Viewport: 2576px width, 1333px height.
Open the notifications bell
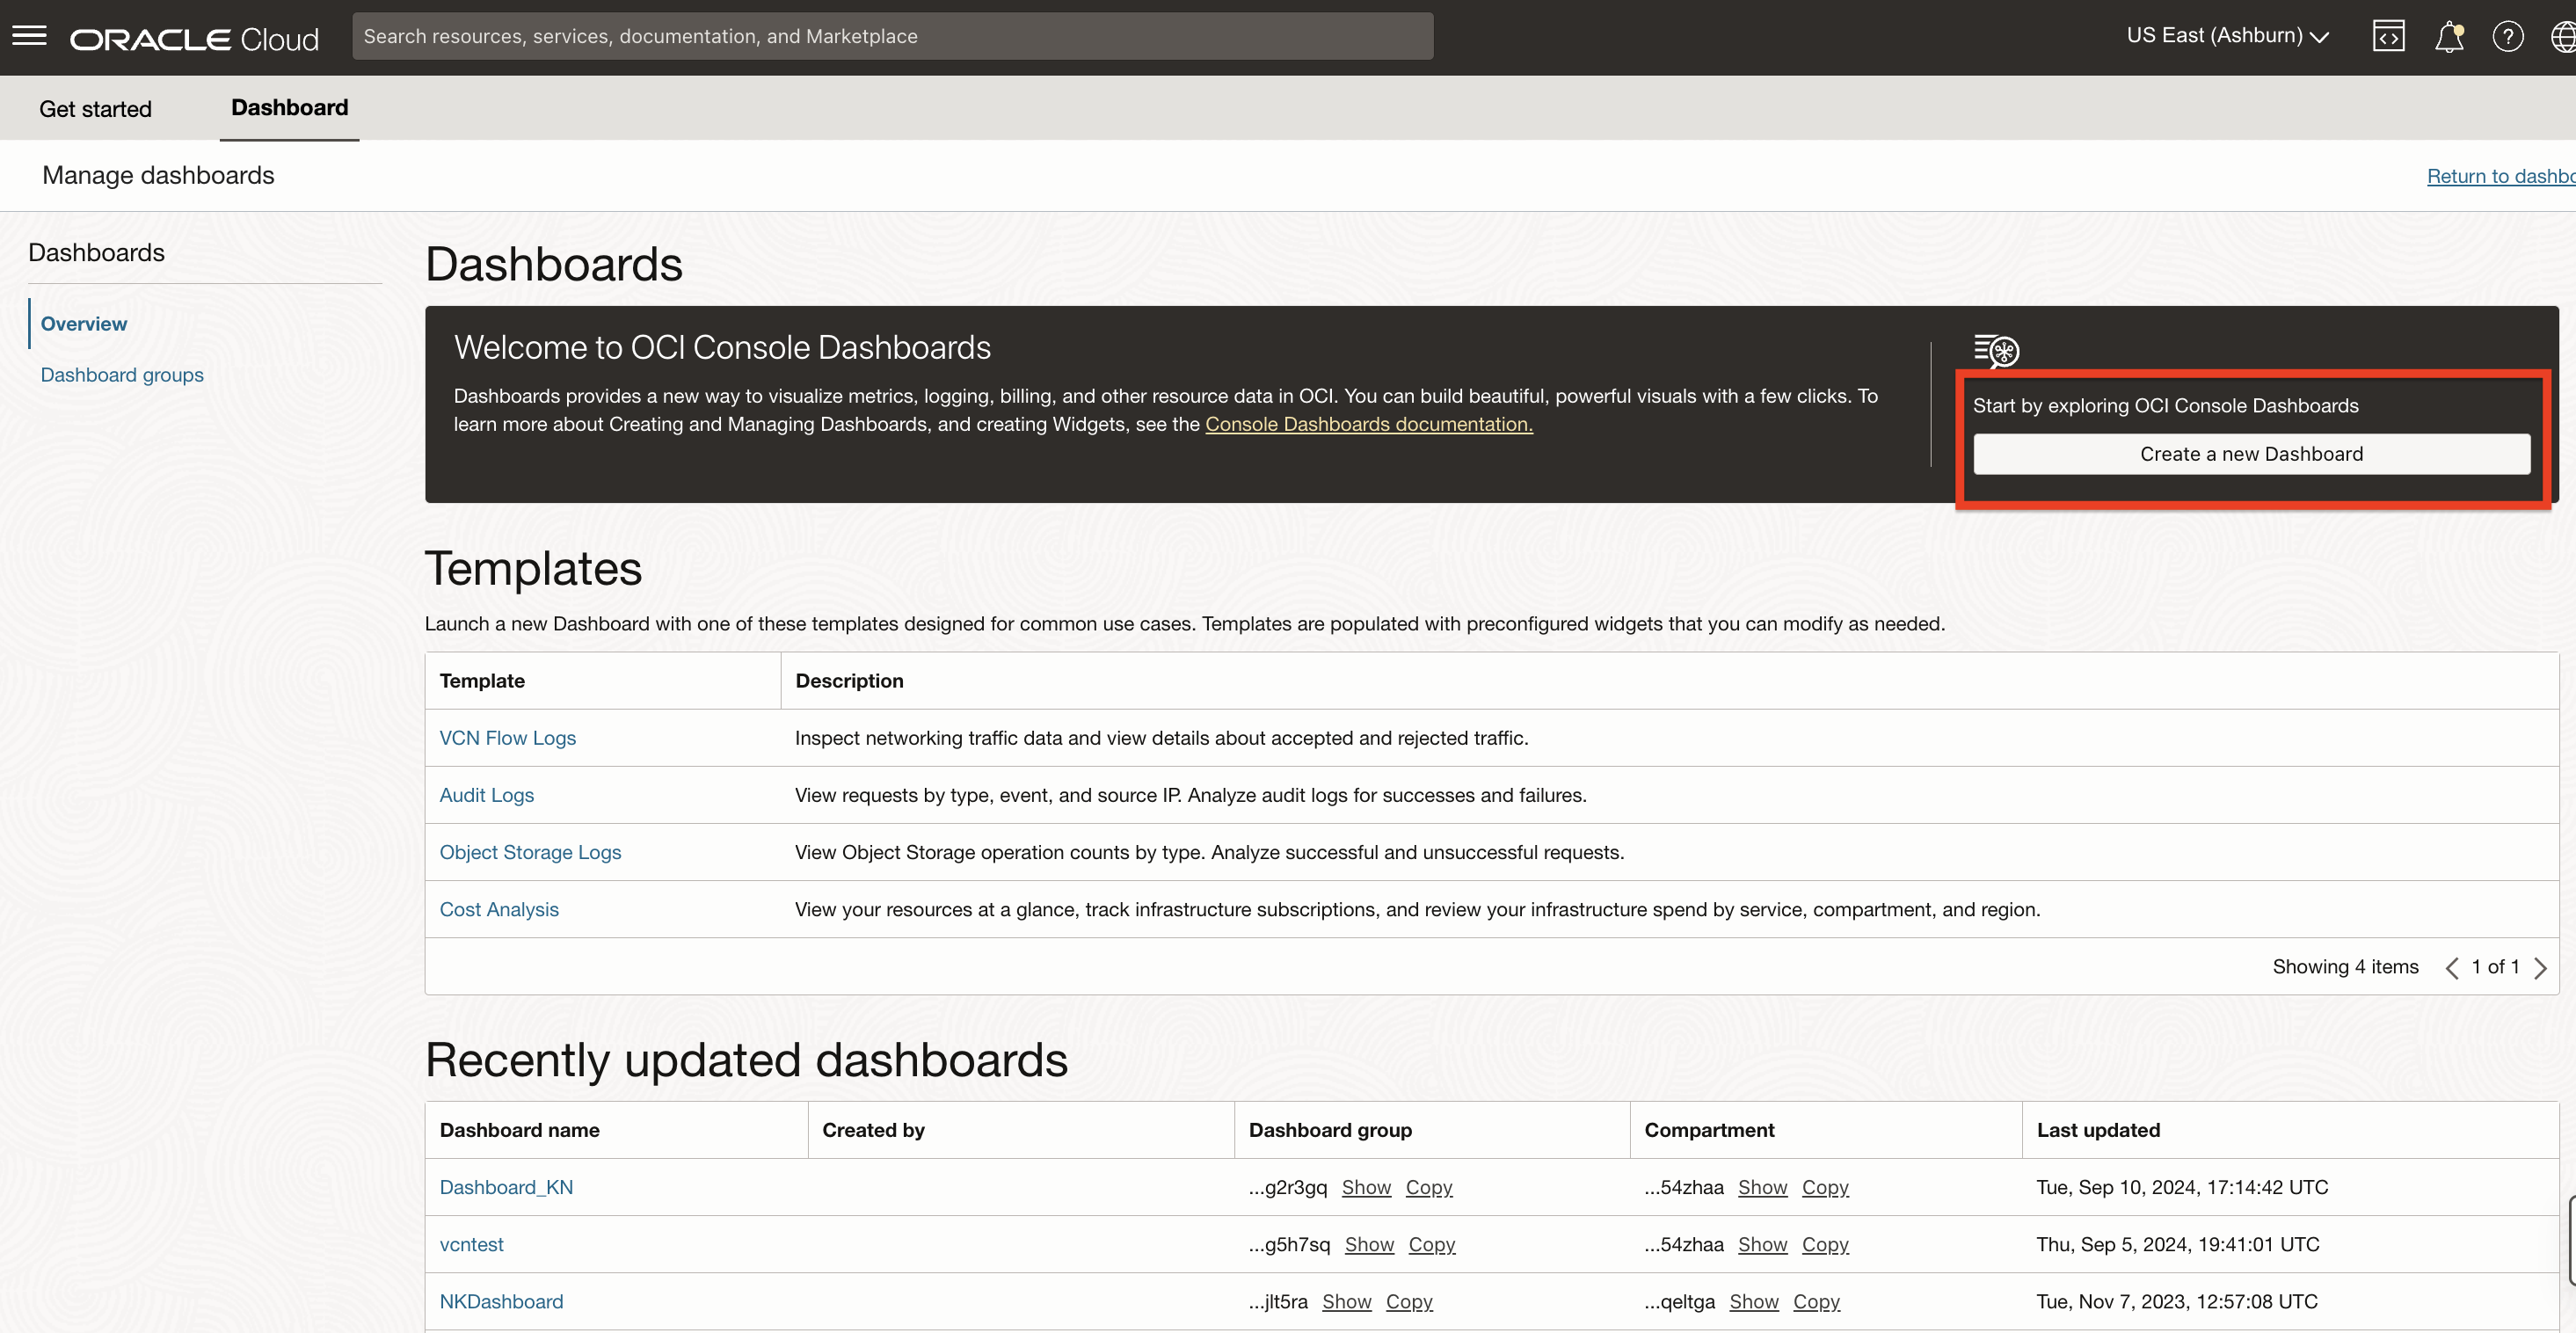coord(2449,36)
